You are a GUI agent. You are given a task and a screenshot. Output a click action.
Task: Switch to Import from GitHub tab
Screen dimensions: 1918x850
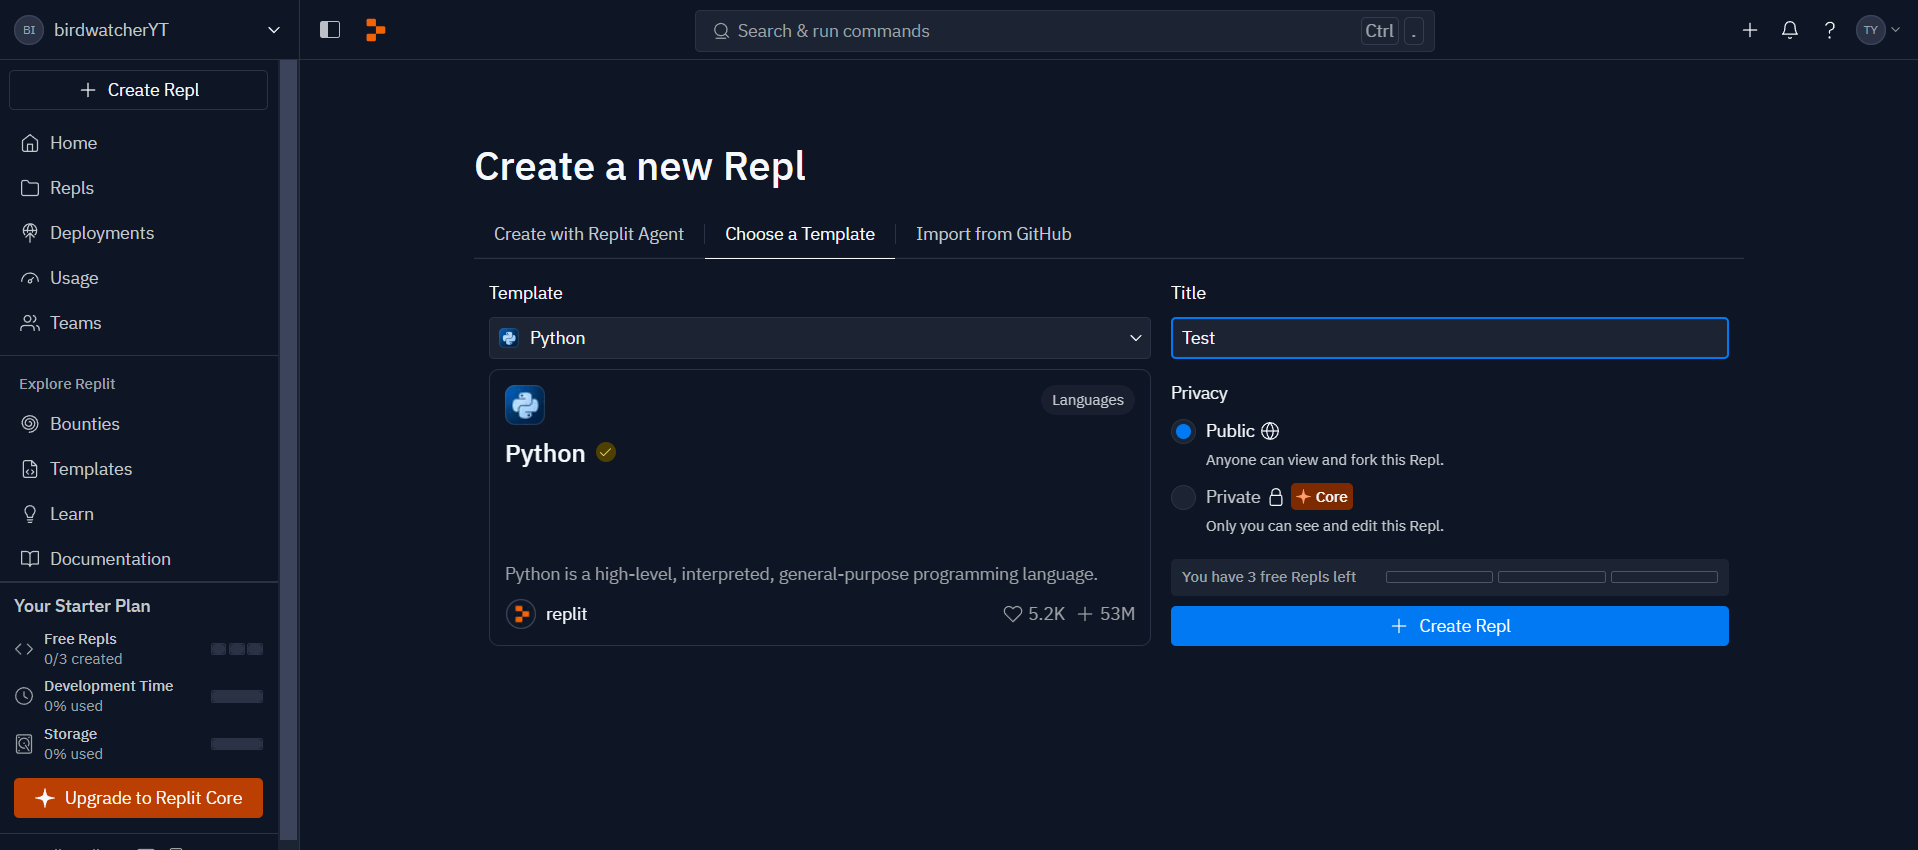[993, 234]
